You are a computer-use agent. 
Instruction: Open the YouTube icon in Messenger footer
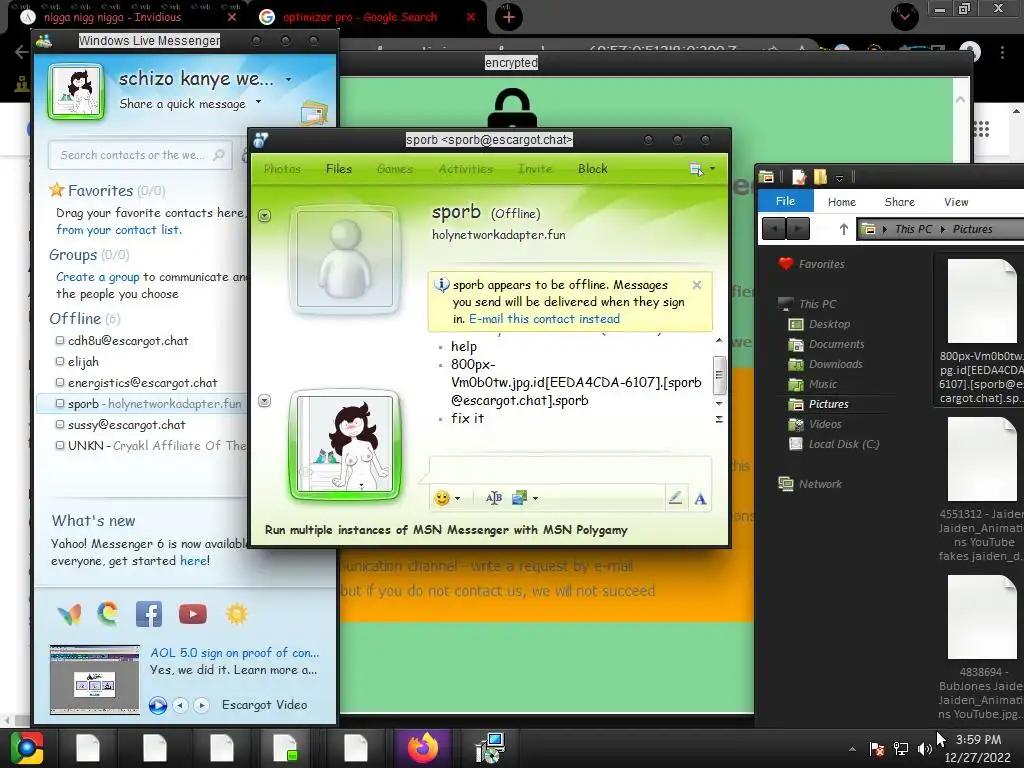(x=193, y=614)
